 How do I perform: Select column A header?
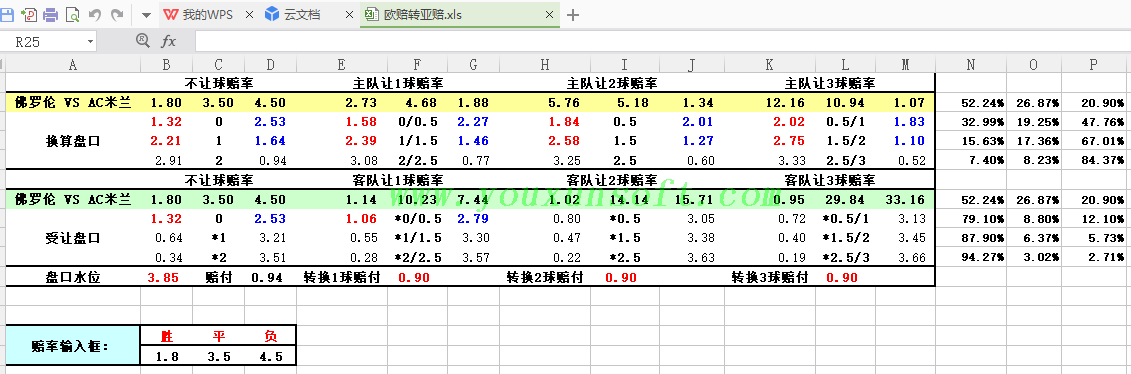[x=73, y=66]
